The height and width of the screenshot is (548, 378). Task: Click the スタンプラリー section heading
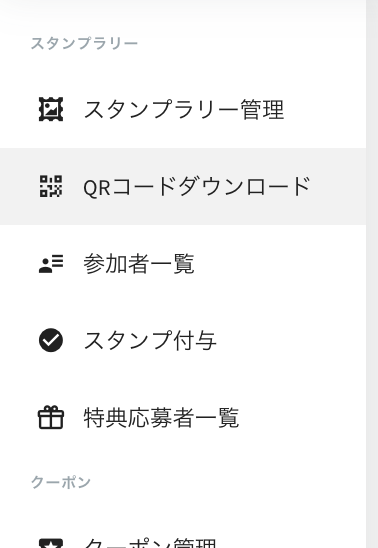click(x=84, y=44)
